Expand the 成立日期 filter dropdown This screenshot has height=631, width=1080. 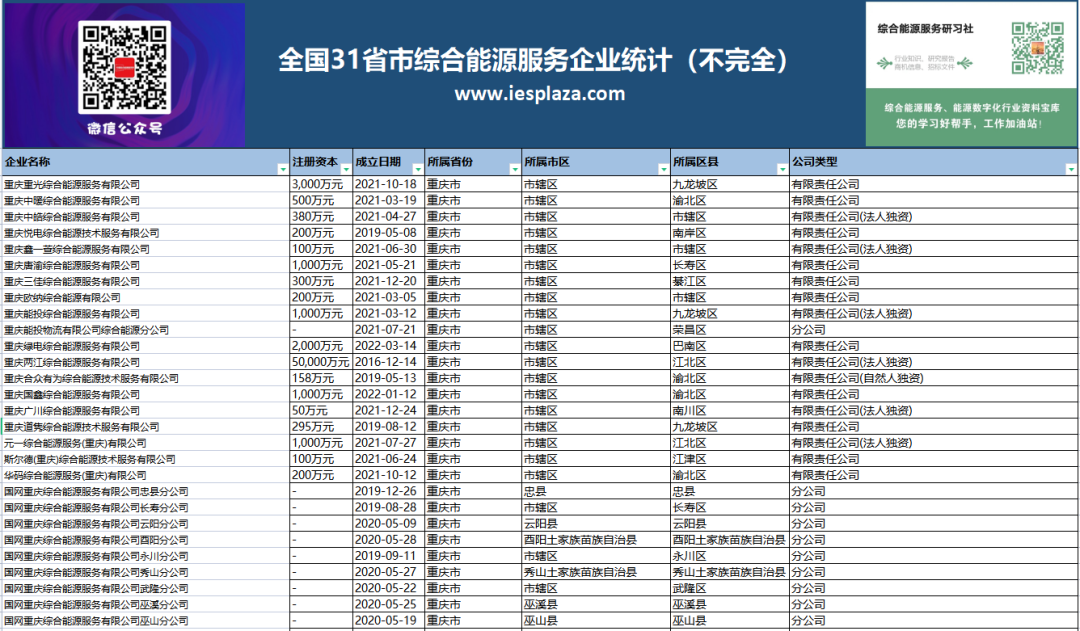[415, 169]
